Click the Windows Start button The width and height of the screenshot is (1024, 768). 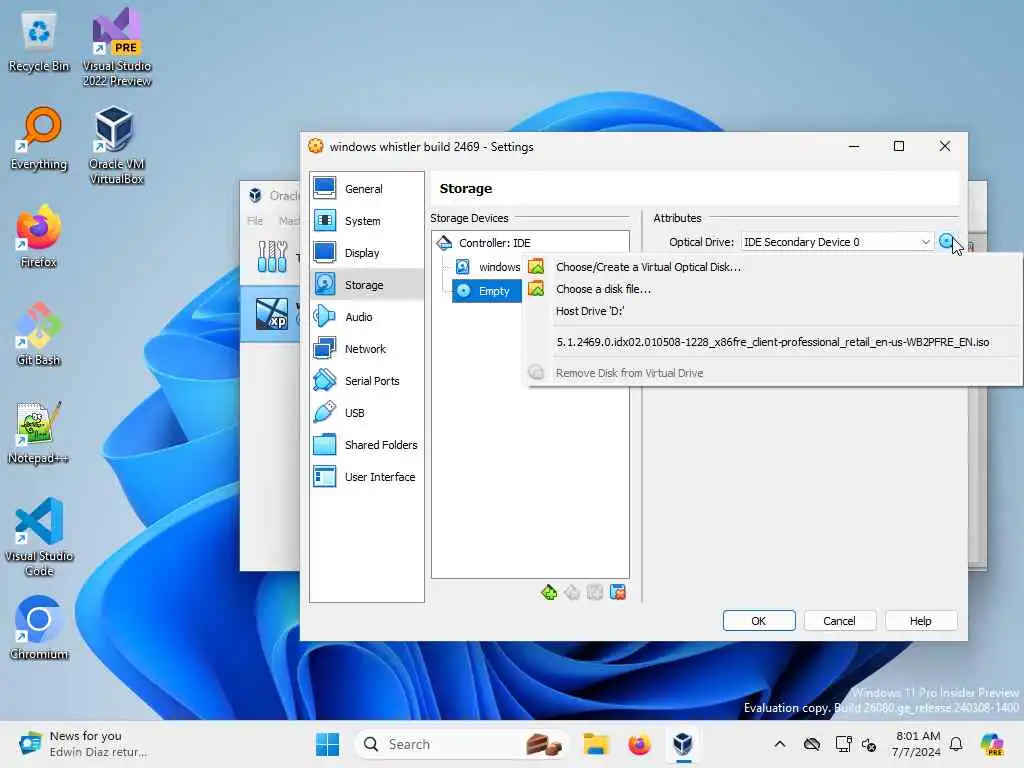pos(327,744)
